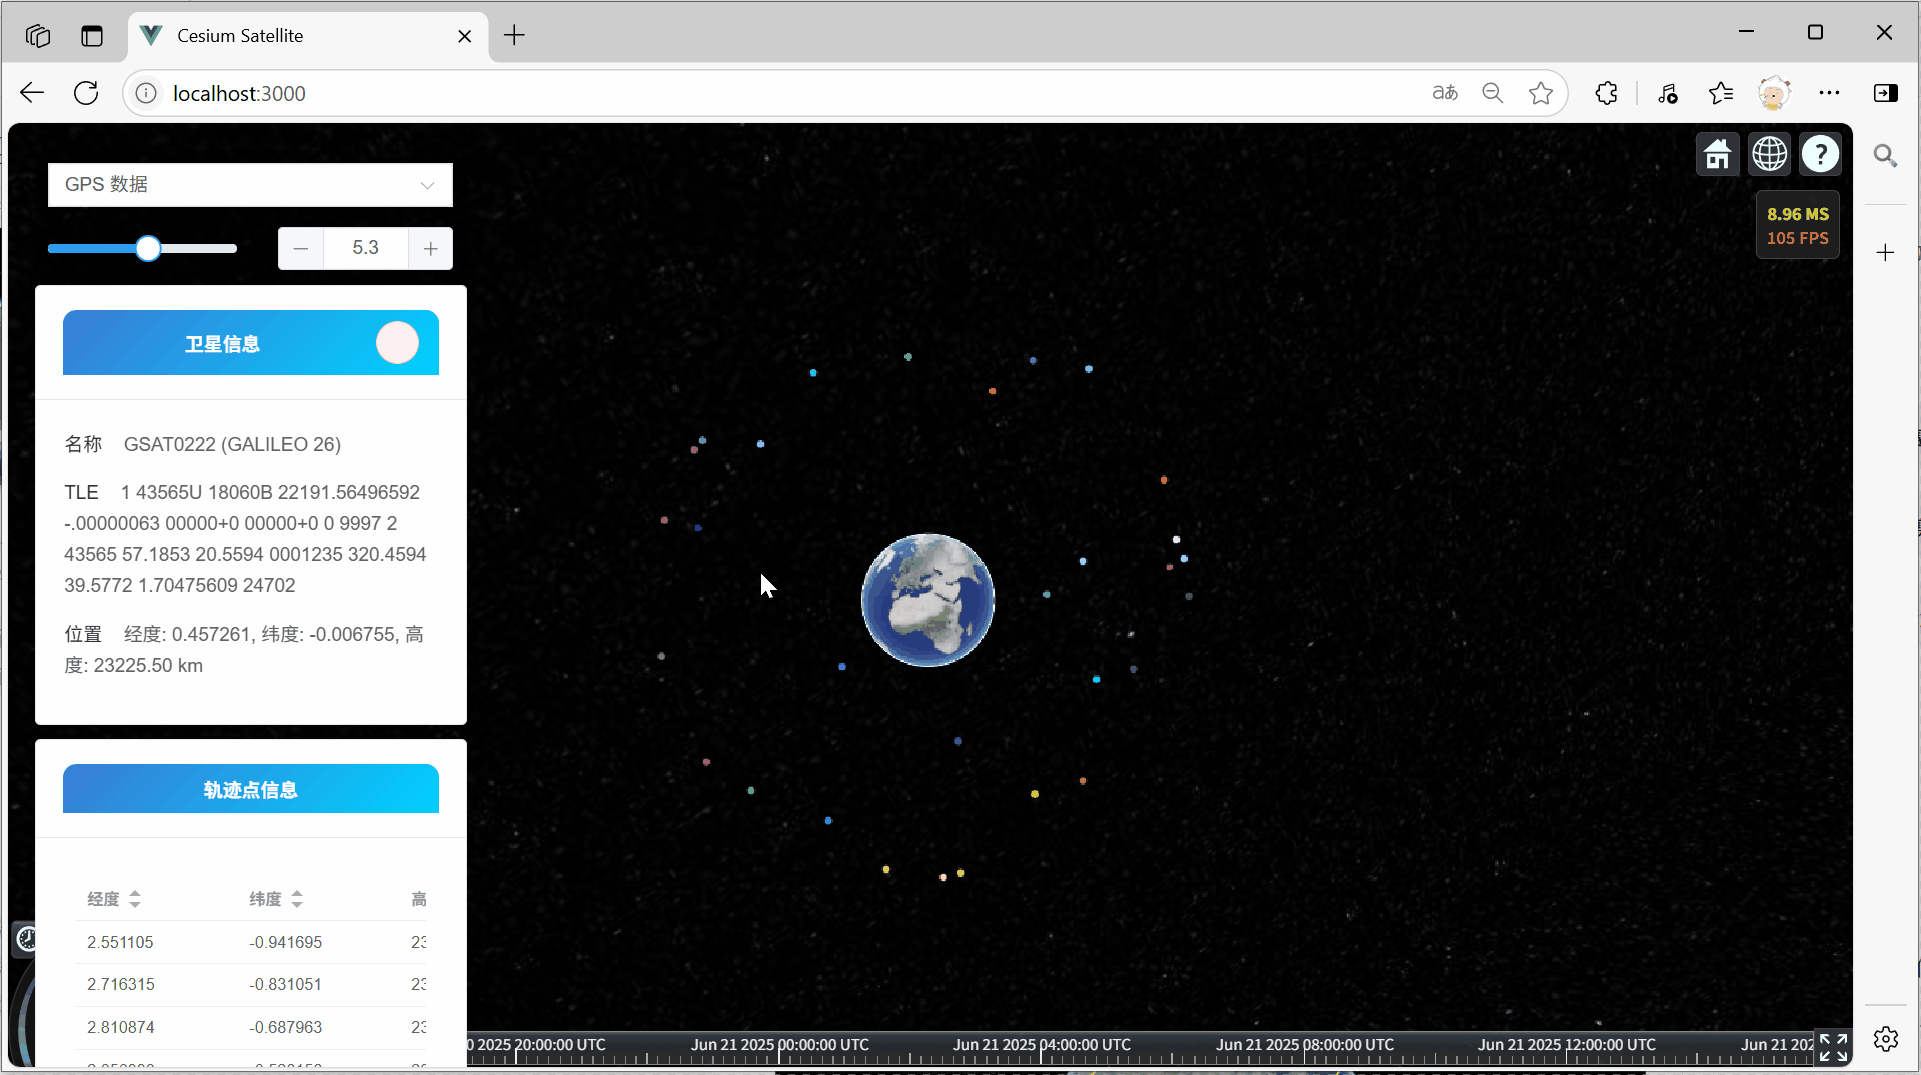Viewport: 1921px width, 1075px height.
Task: Click the blue slider handle
Action: point(148,248)
